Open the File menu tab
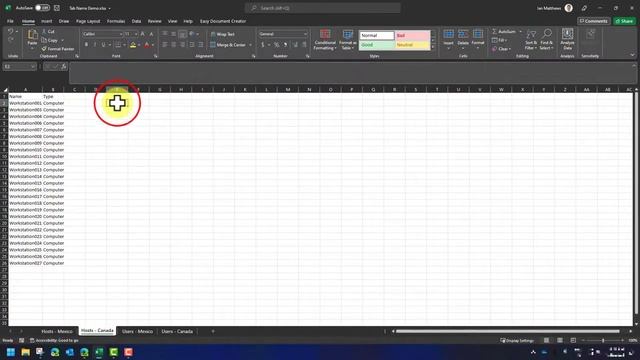The image size is (640, 360). pyautogui.click(x=10, y=21)
